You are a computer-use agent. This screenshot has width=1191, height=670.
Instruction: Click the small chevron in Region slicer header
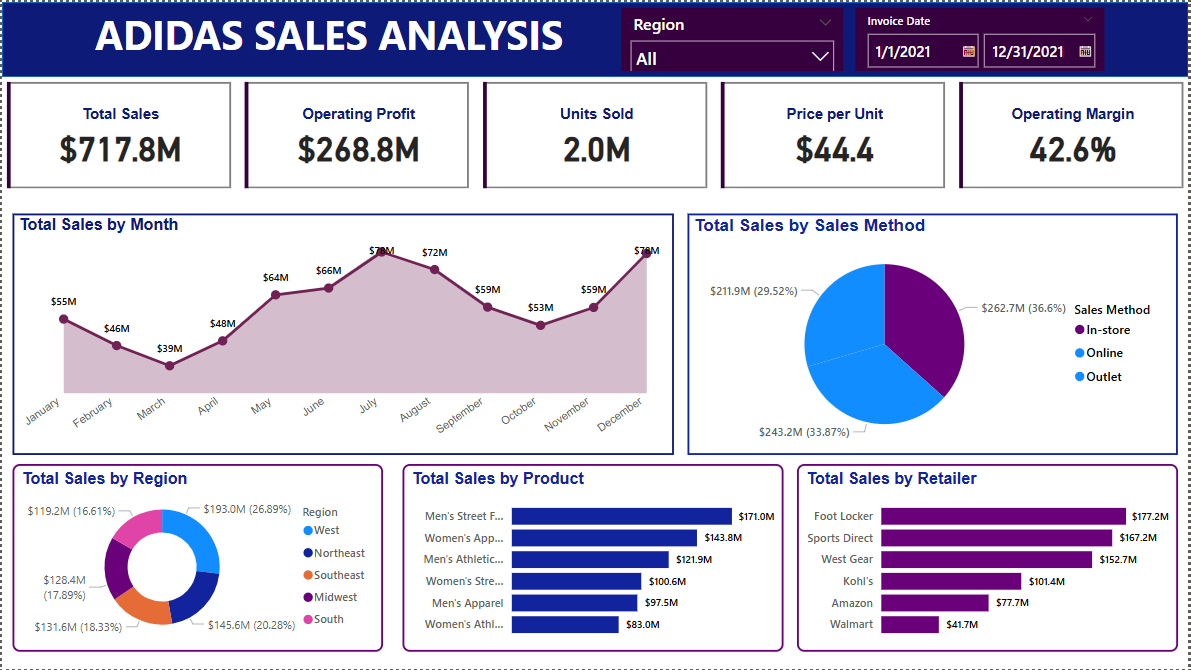[825, 22]
